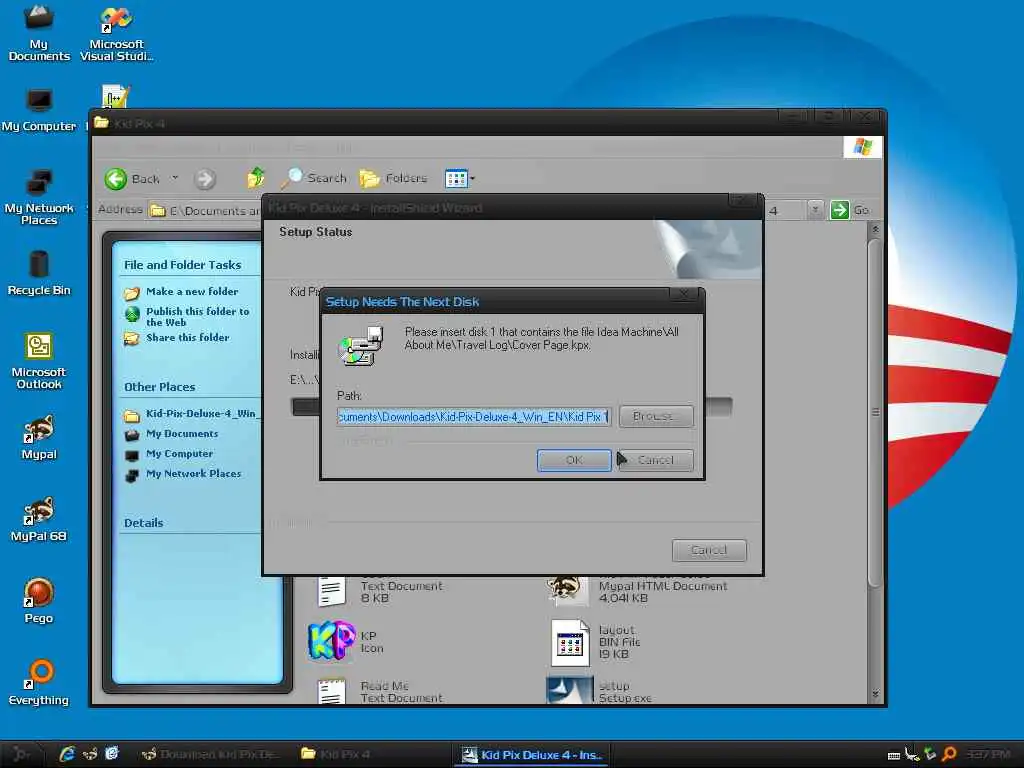
Task: Open the Back history dropdown arrow
Action: pyautogui.click(x=175, y=178)
